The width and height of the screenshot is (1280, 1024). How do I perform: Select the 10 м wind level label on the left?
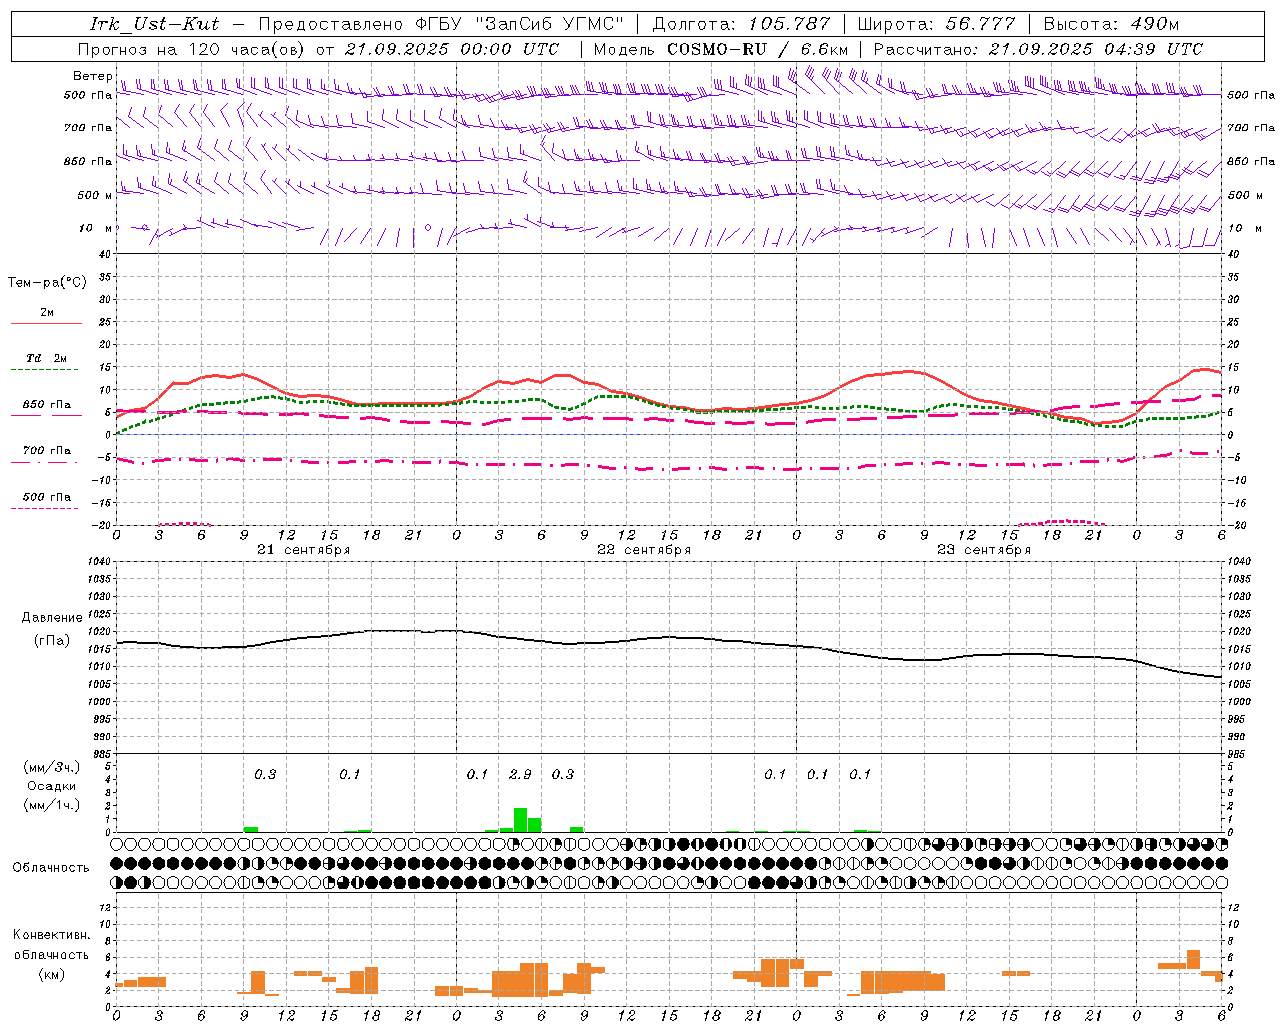96,228
